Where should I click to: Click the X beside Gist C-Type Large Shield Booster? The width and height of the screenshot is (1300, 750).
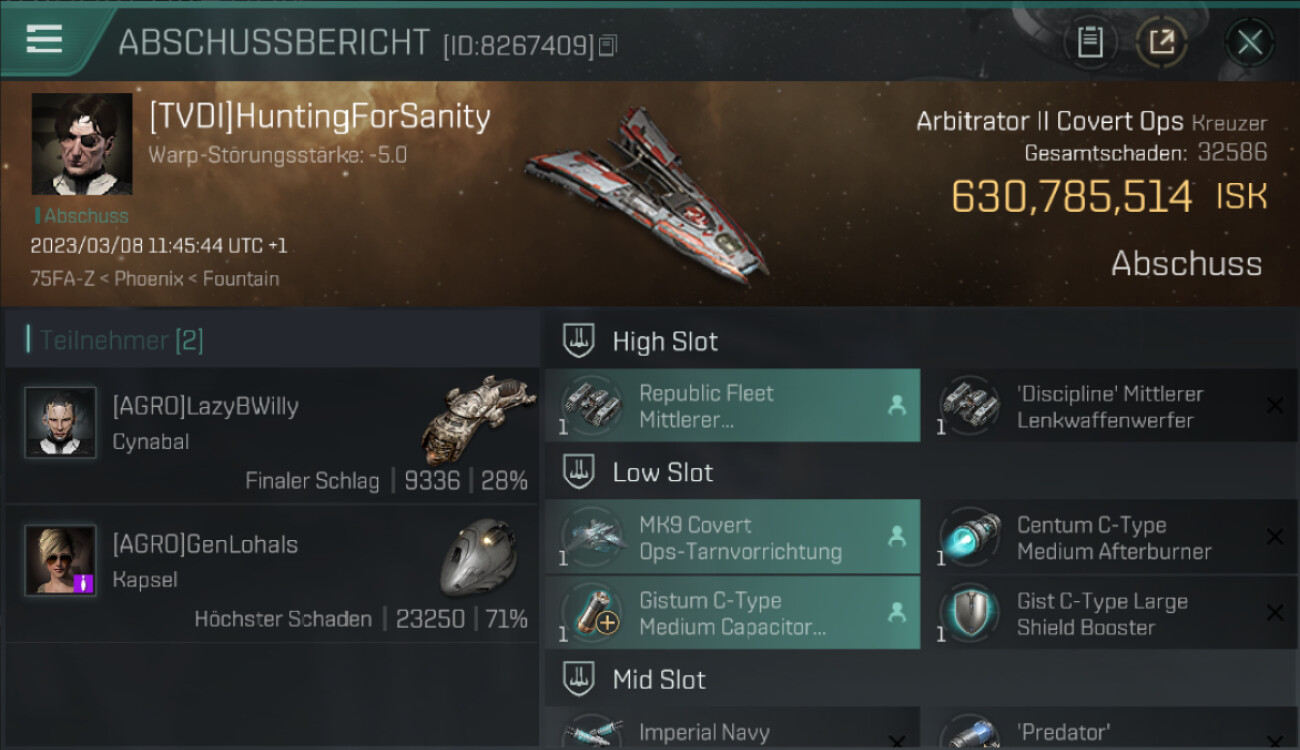click(x=1275, y=613)
